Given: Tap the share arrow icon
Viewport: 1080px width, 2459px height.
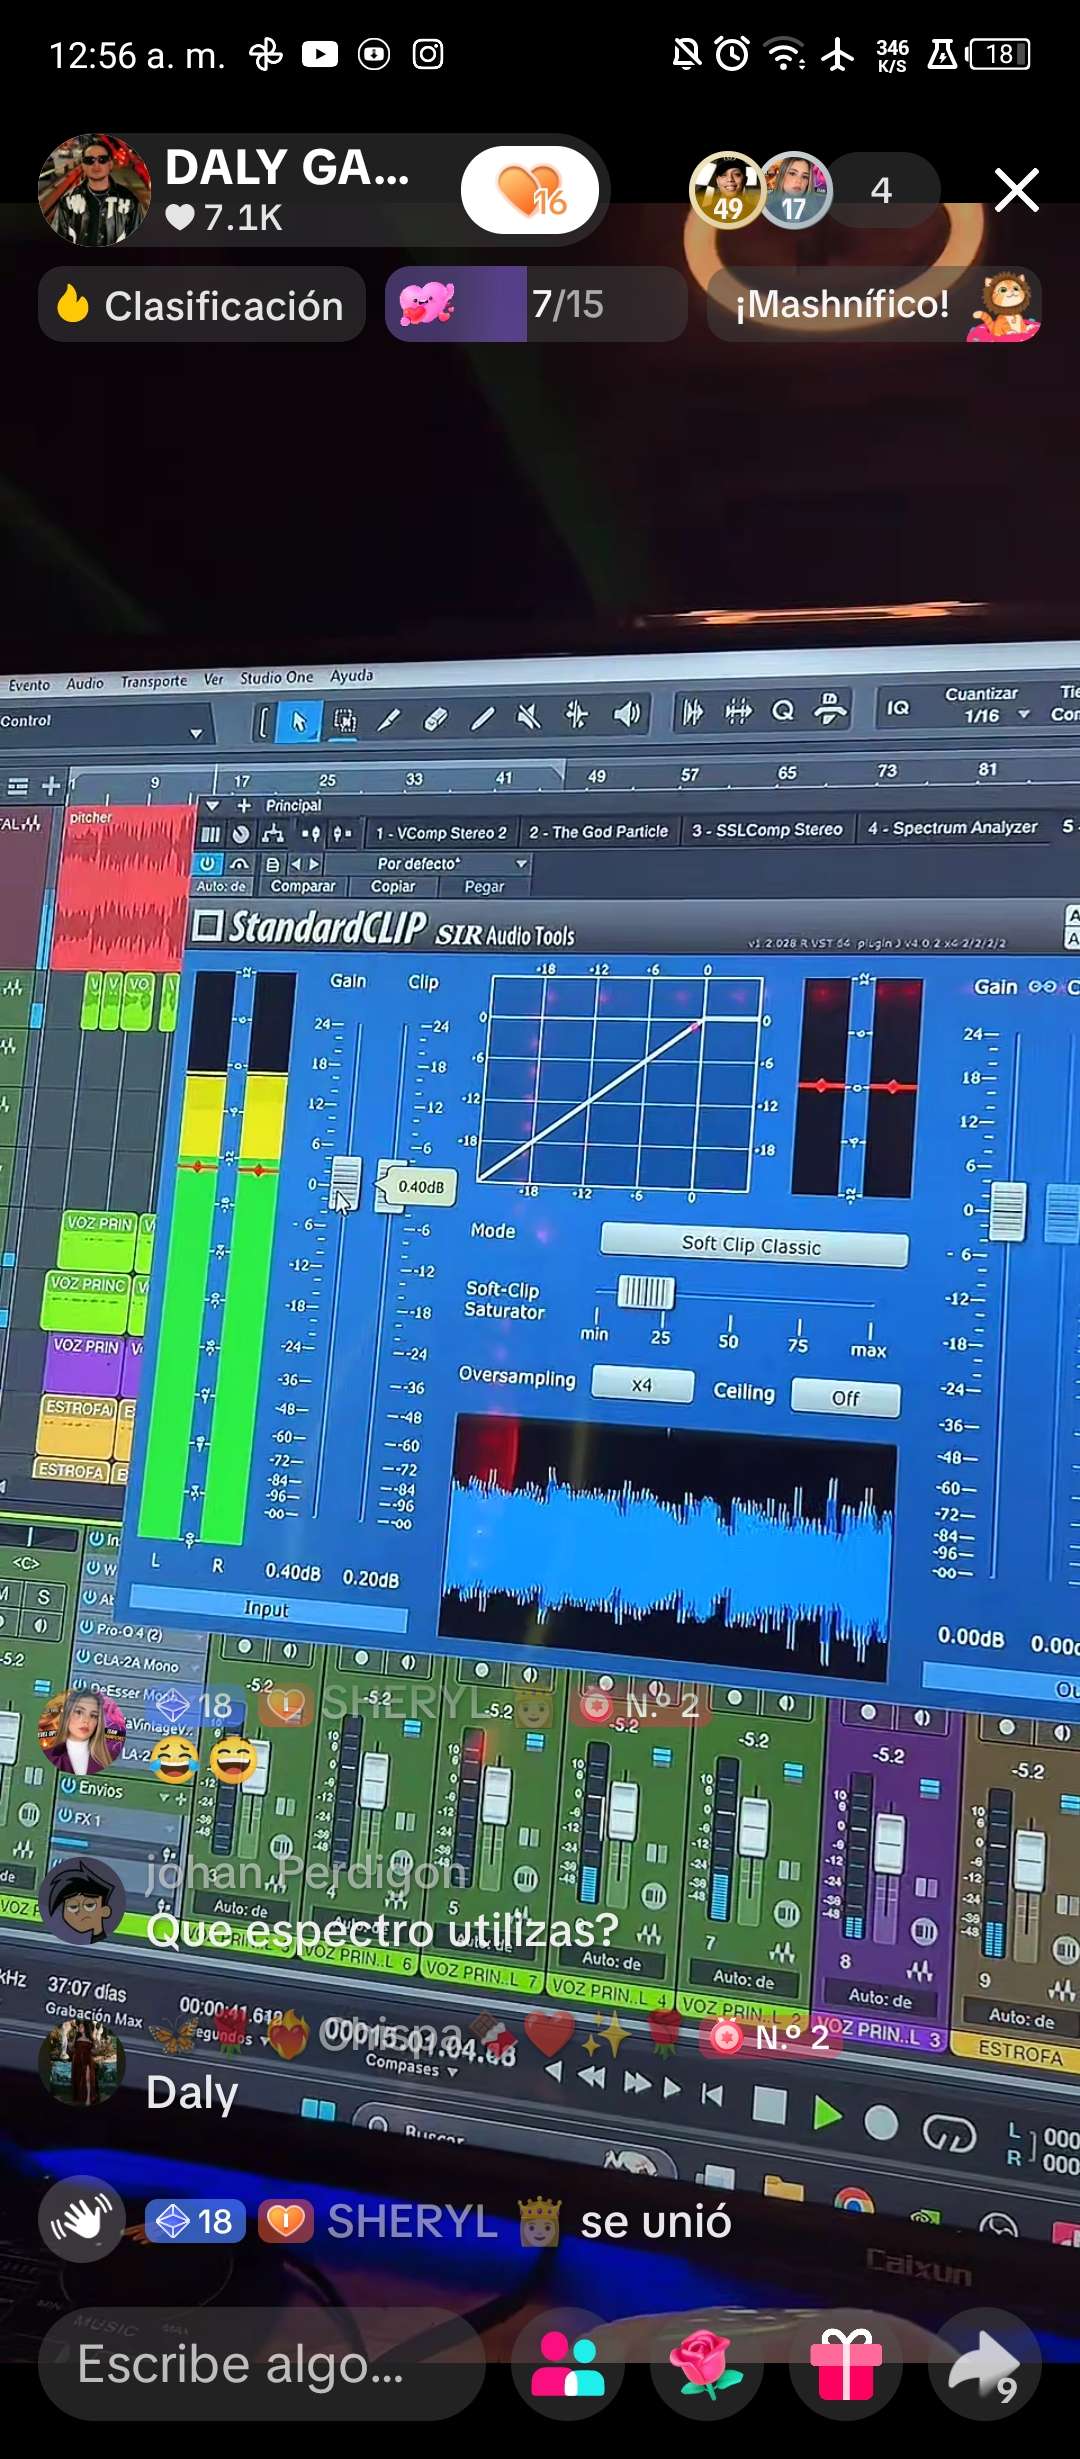Looking at the screenshot, I should (x=985, y=2364).
